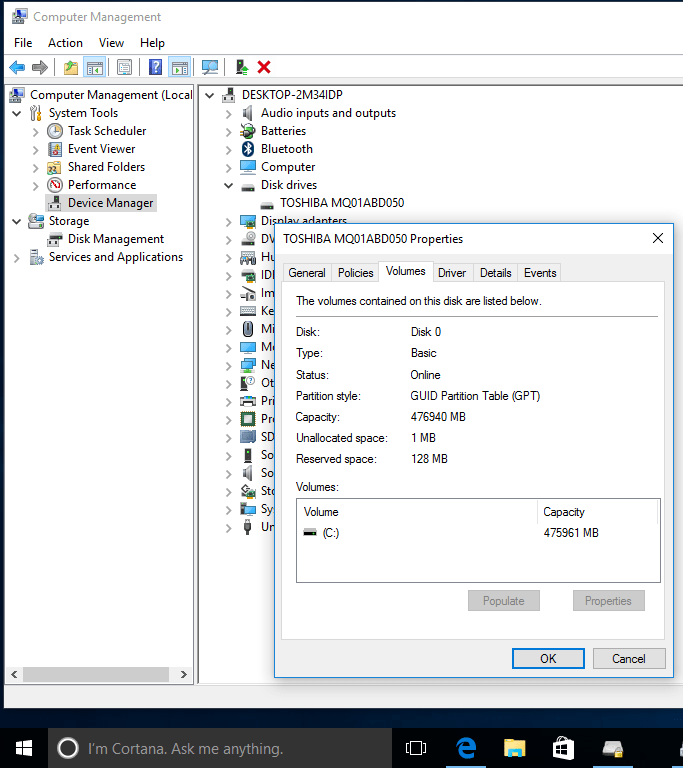Click the Back arrow in the toolbar
This screenshot has width=683, height=768.
click(x=17, y=67)
